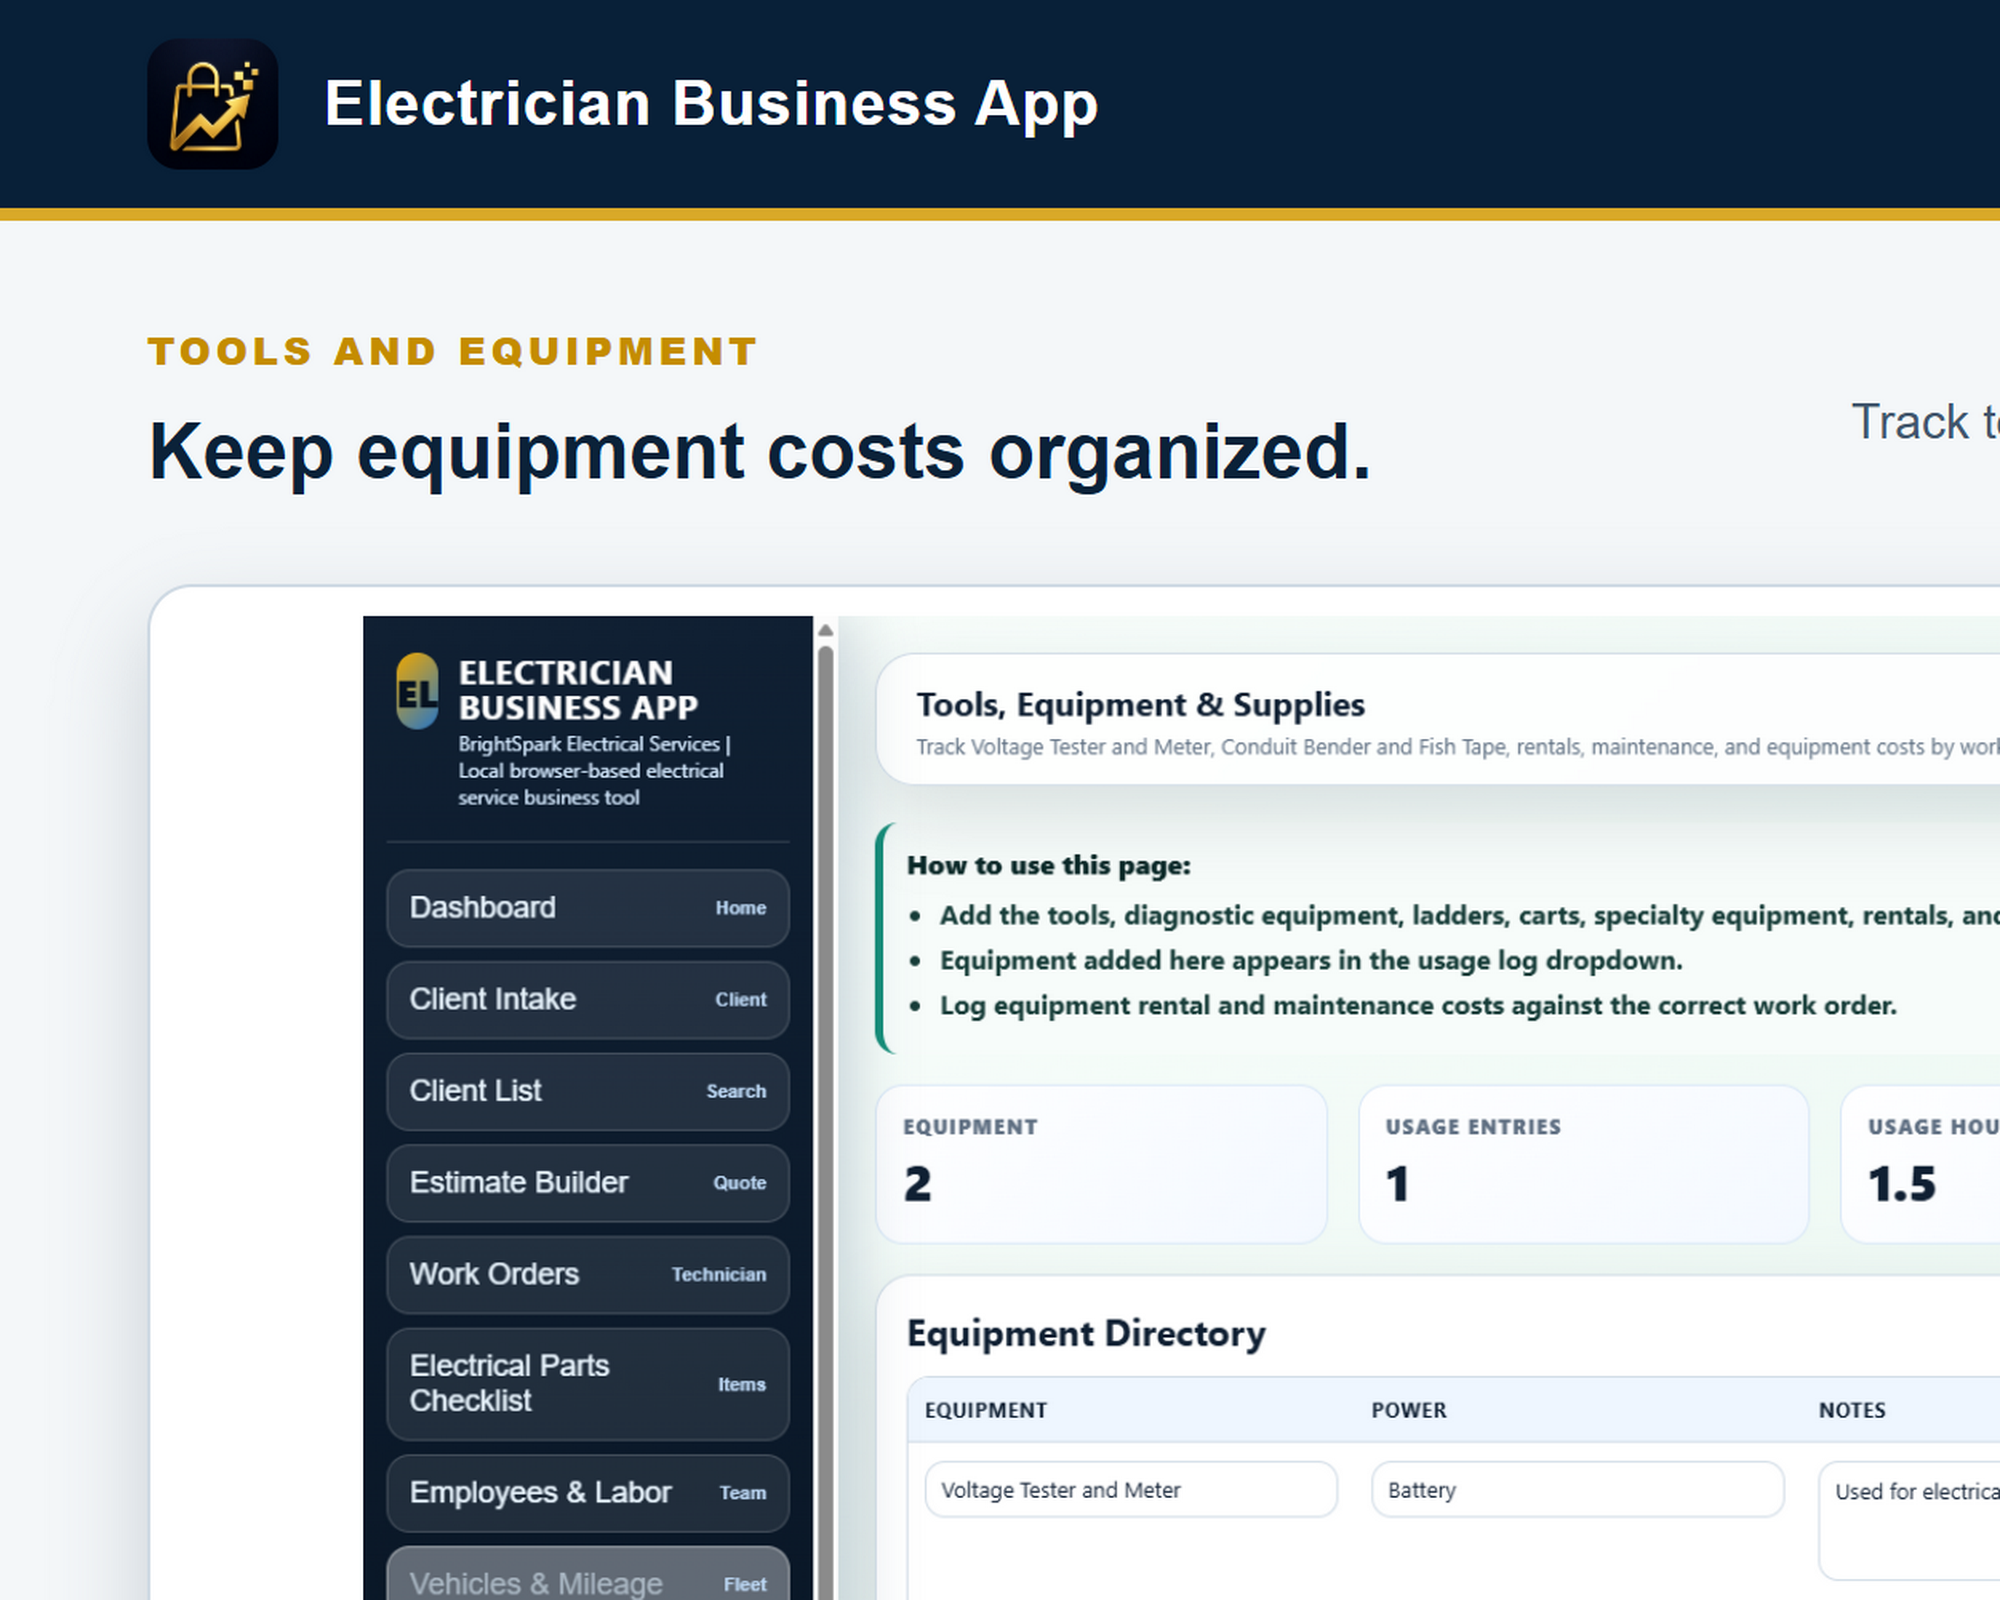Click the equipment notes text box
Screen dimensions: 2000x1600
(1909, 1520)
